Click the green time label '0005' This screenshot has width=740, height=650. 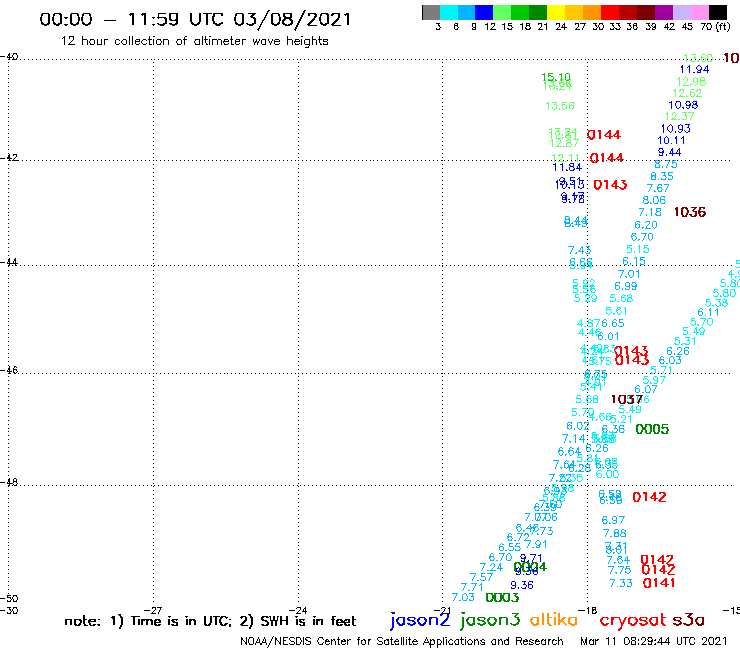click(x=652, y=429)
